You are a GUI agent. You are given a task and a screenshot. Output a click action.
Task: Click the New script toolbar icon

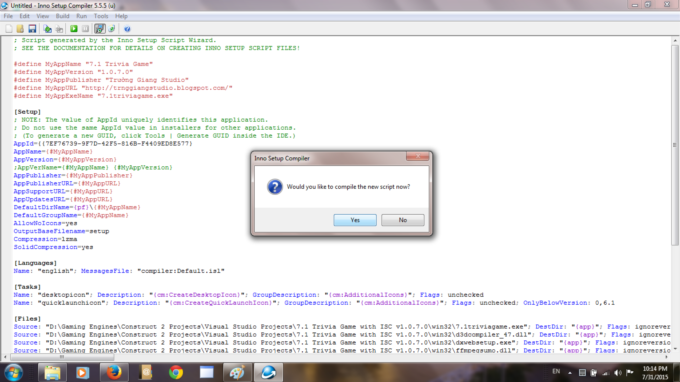[9, 29]
